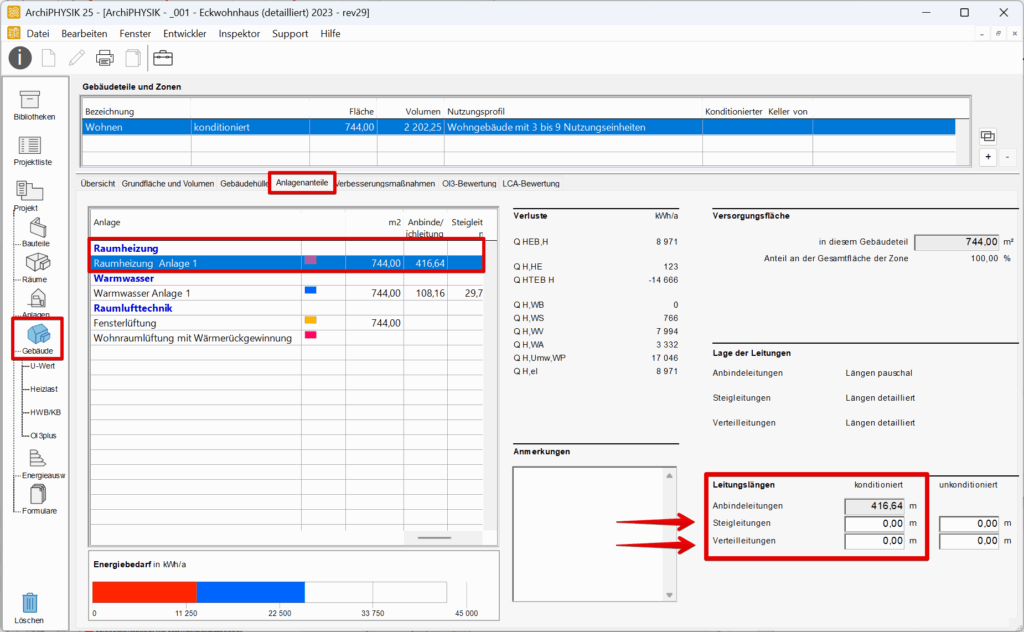This screenshot has height=632, width=1024.
Task: Open U-Wert tree entry
Action: point(42,366)
